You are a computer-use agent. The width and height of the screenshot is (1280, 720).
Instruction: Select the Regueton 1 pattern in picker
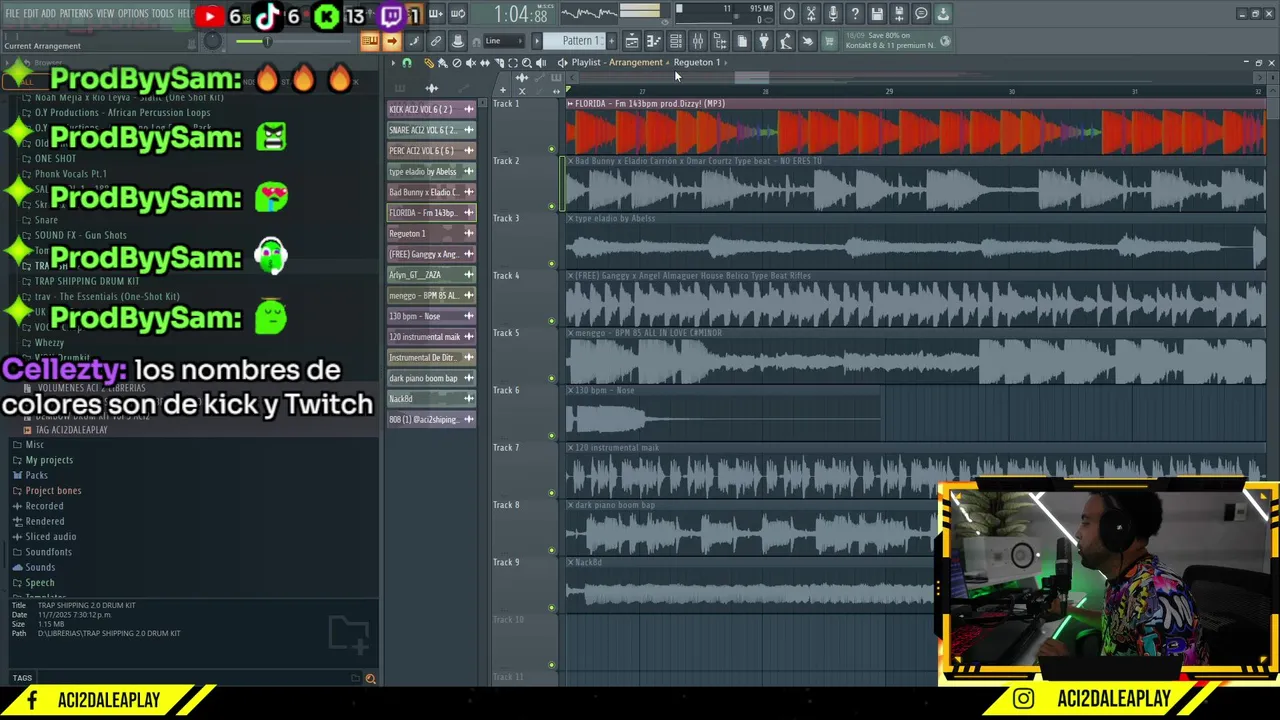(x=432, y=233)
